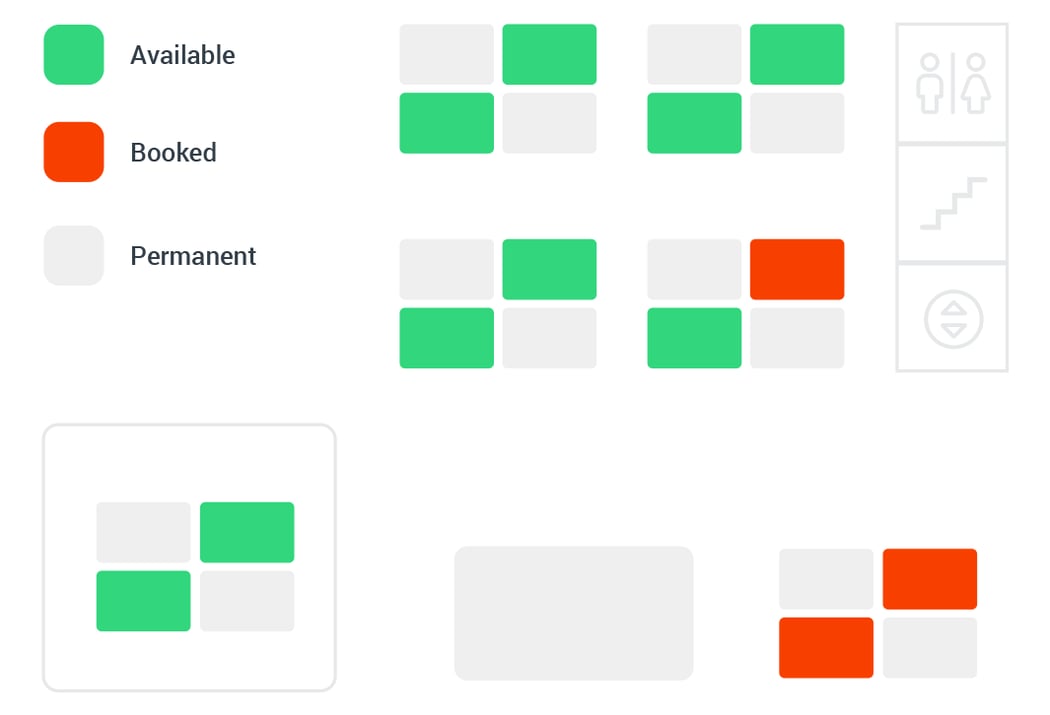Click the men's figure in the restroom sign

pyautogui.click(x=932, y=85)
